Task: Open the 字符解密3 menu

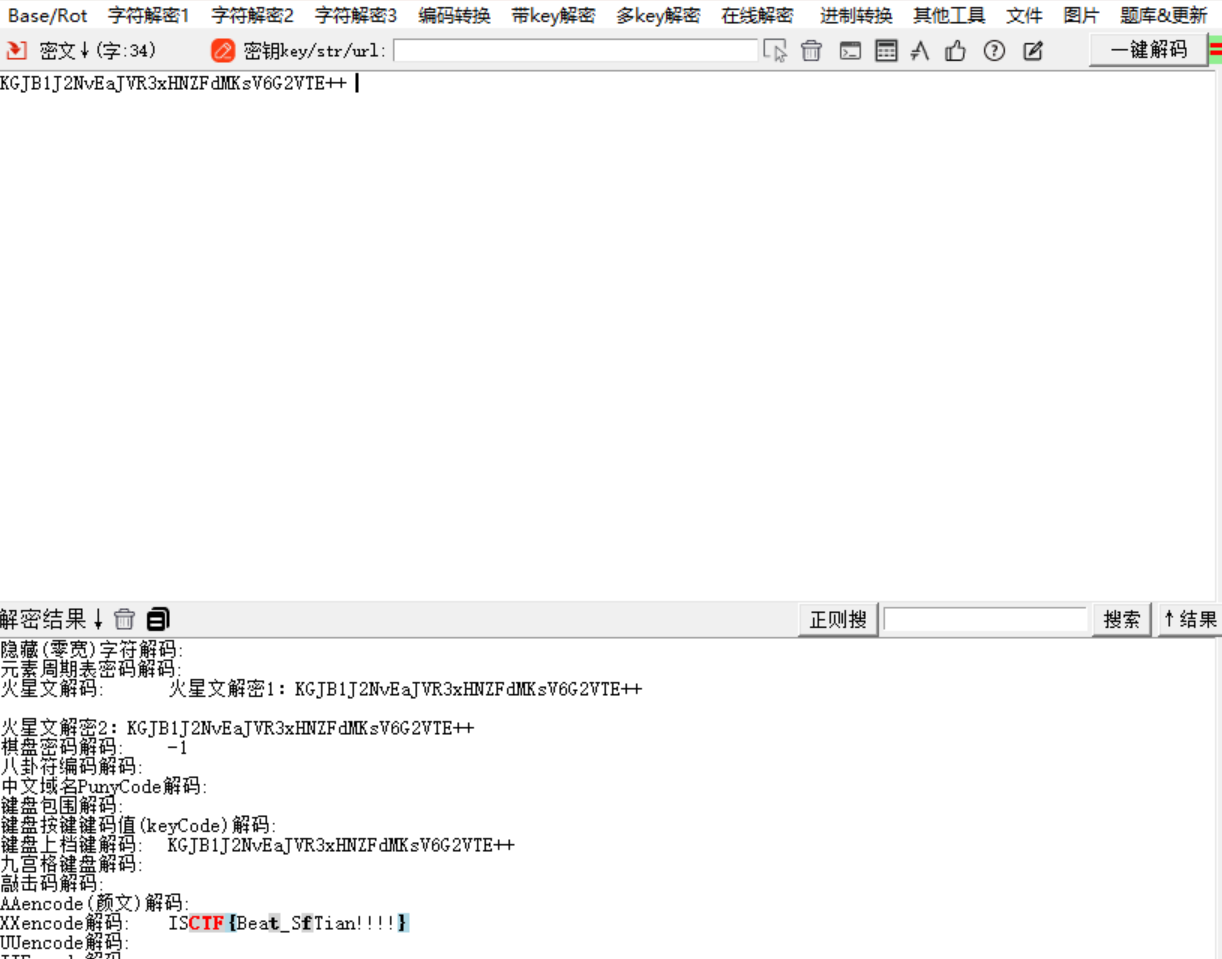Action: point(356,16)
